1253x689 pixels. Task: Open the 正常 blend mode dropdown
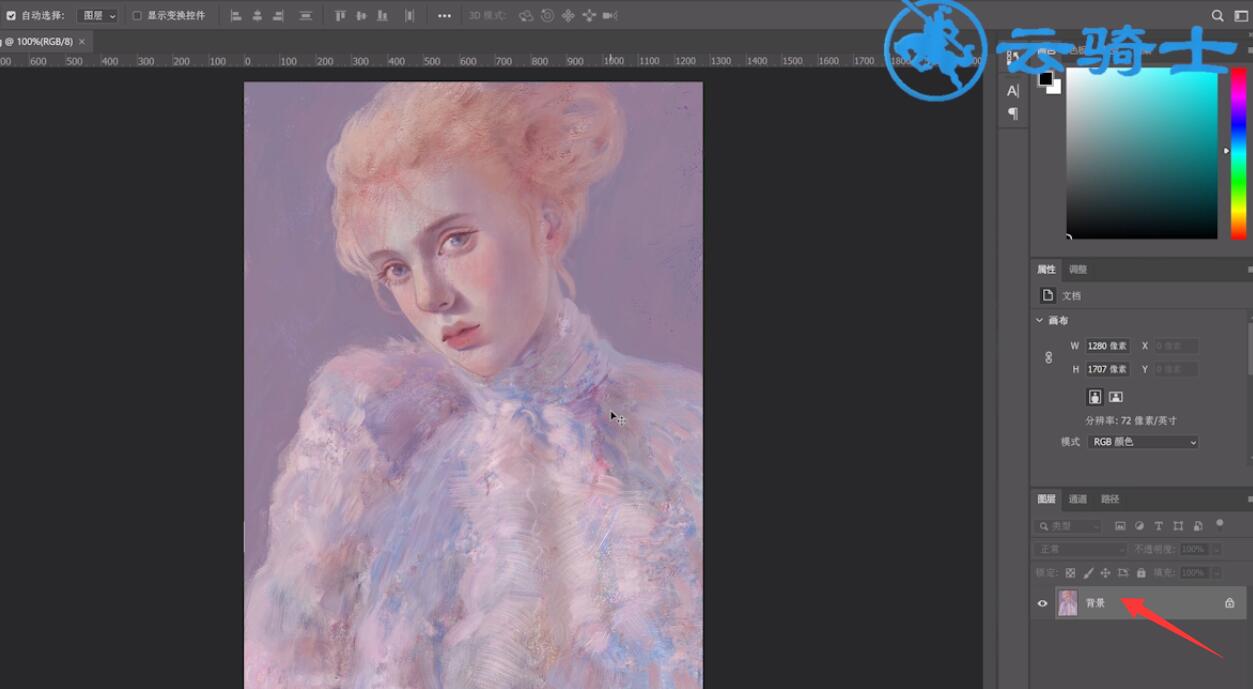click(x=1081, y=549)
